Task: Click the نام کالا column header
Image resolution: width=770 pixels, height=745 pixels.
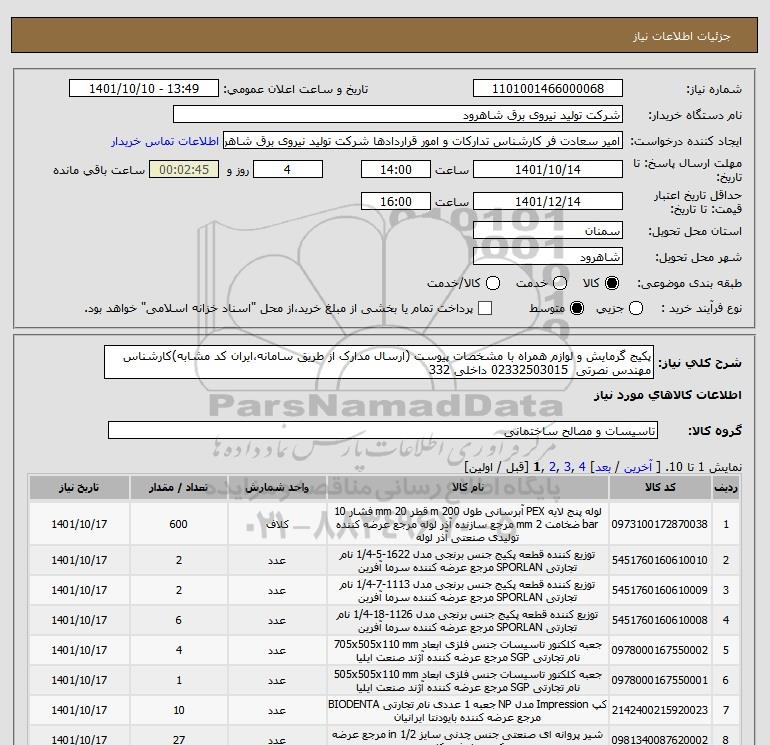Action: pos(468,488)
